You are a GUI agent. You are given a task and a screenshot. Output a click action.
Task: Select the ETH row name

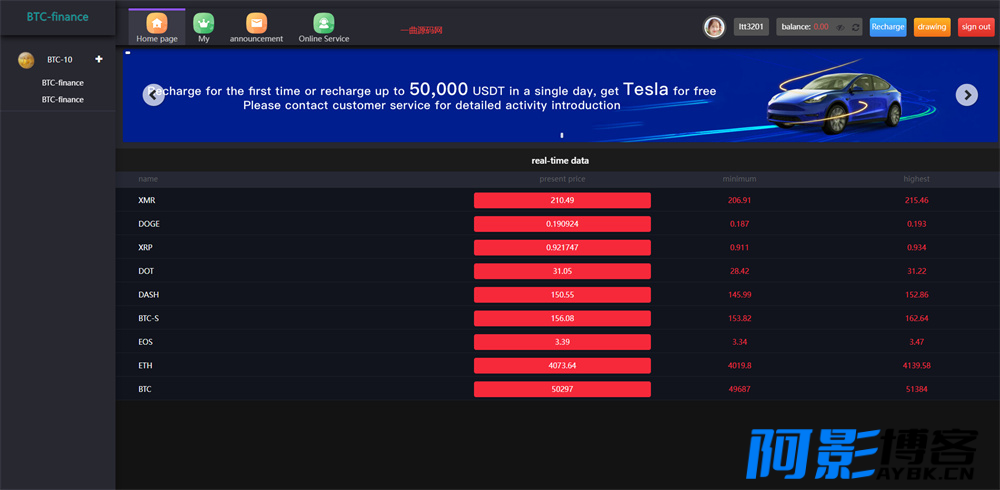coord(145,366)
